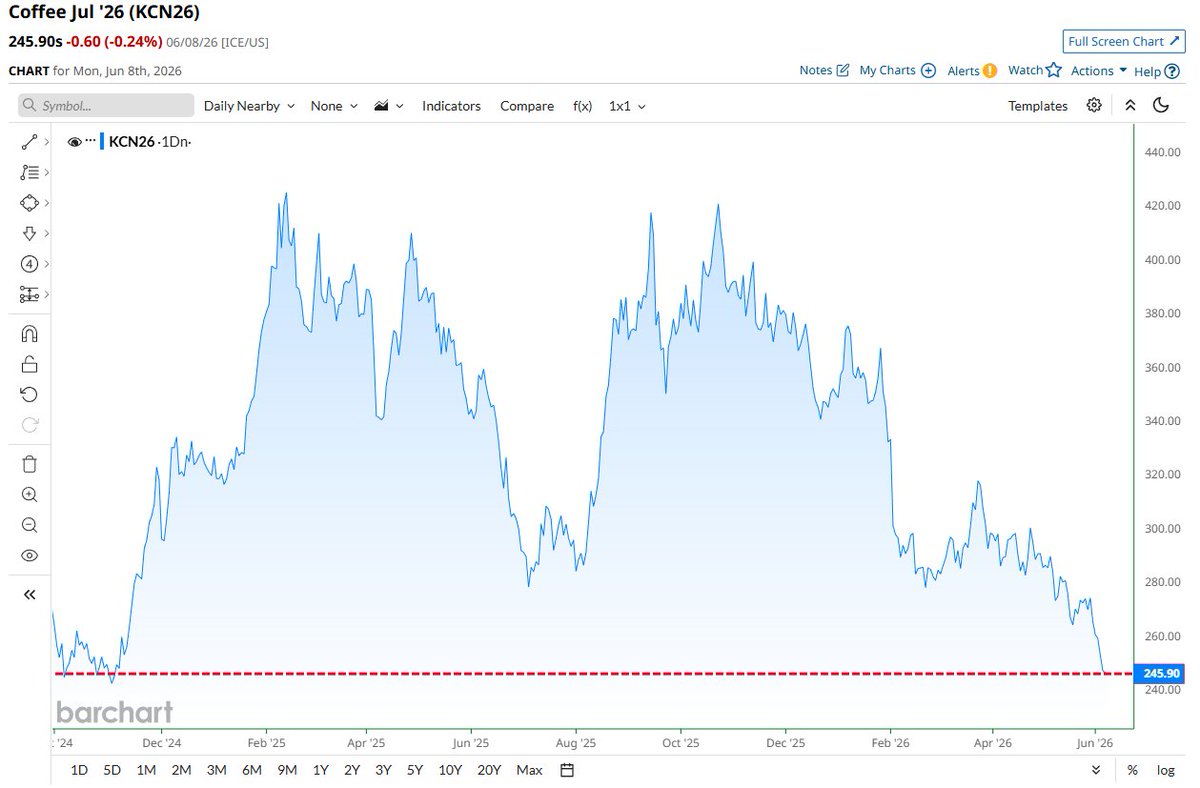Viewport: 1200px width, 788px height.
Task: Click the Symbol search field
Action: pyautogui.click(x=106, y=106)
